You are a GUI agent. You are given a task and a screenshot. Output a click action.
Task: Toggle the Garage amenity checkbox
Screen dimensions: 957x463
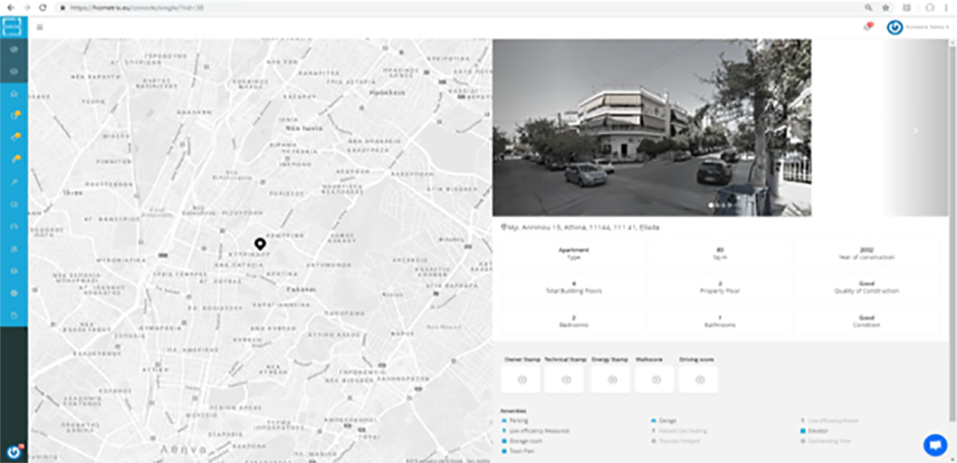tap(654, 421)
